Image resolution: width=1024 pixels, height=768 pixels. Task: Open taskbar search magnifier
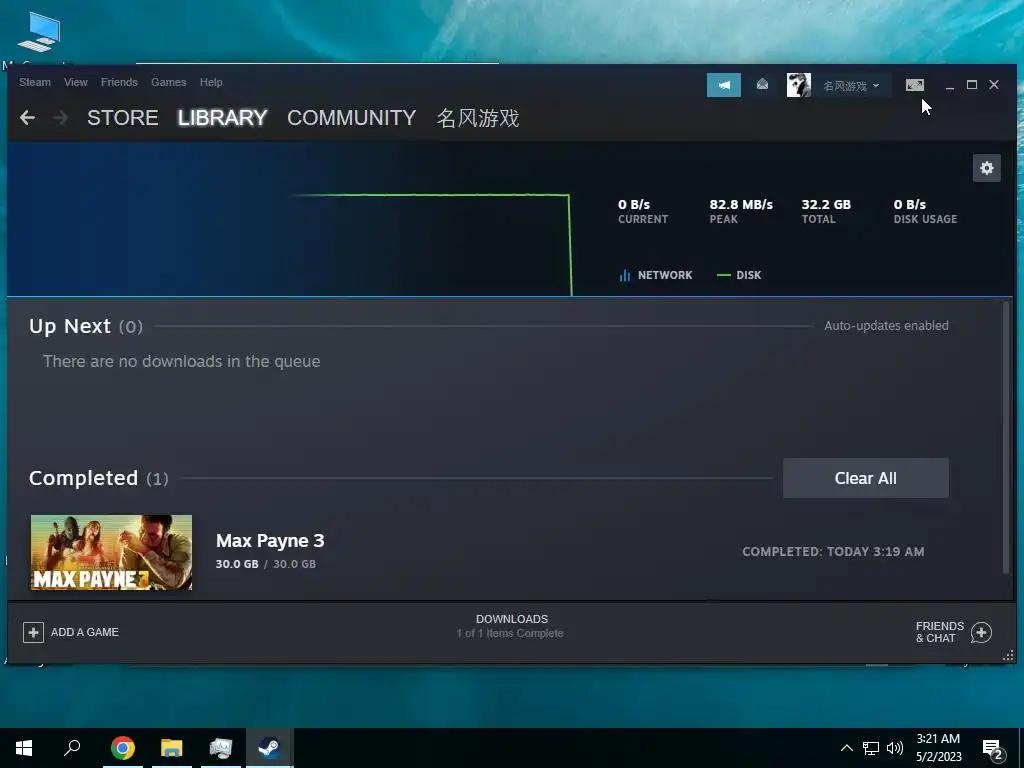tap(72, 748)
